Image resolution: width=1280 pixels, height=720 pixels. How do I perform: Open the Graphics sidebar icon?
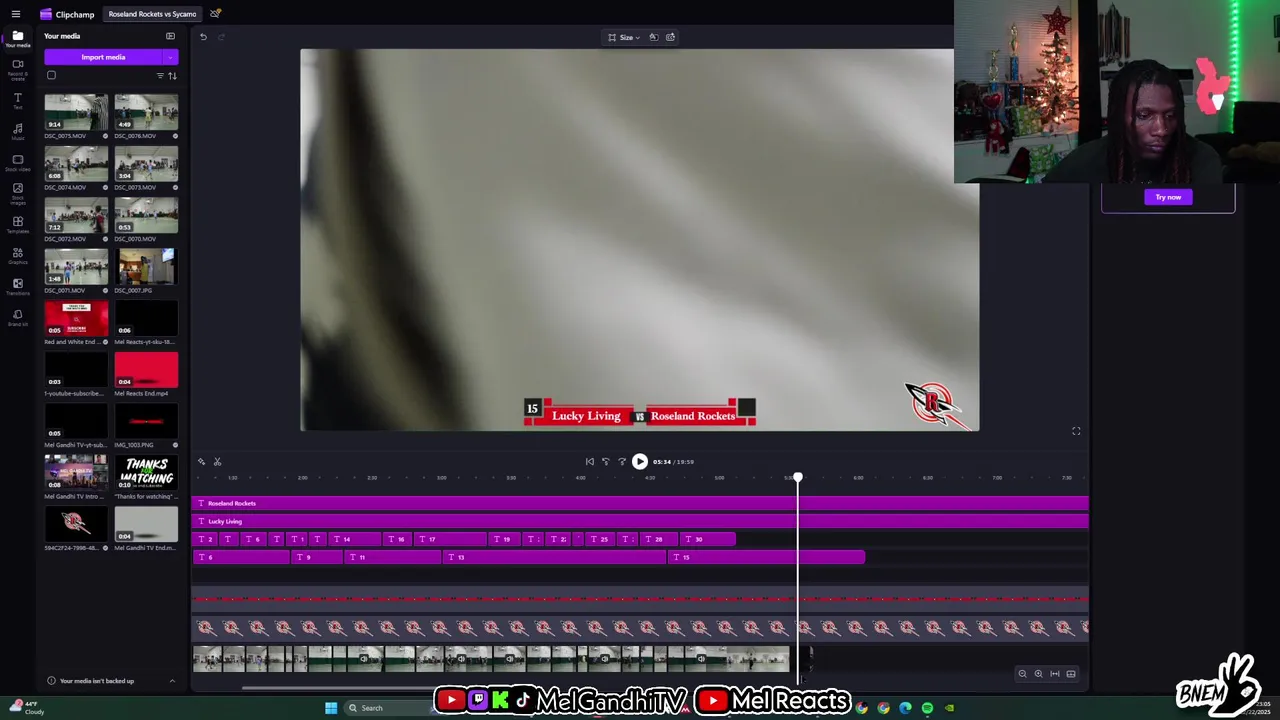17,255
